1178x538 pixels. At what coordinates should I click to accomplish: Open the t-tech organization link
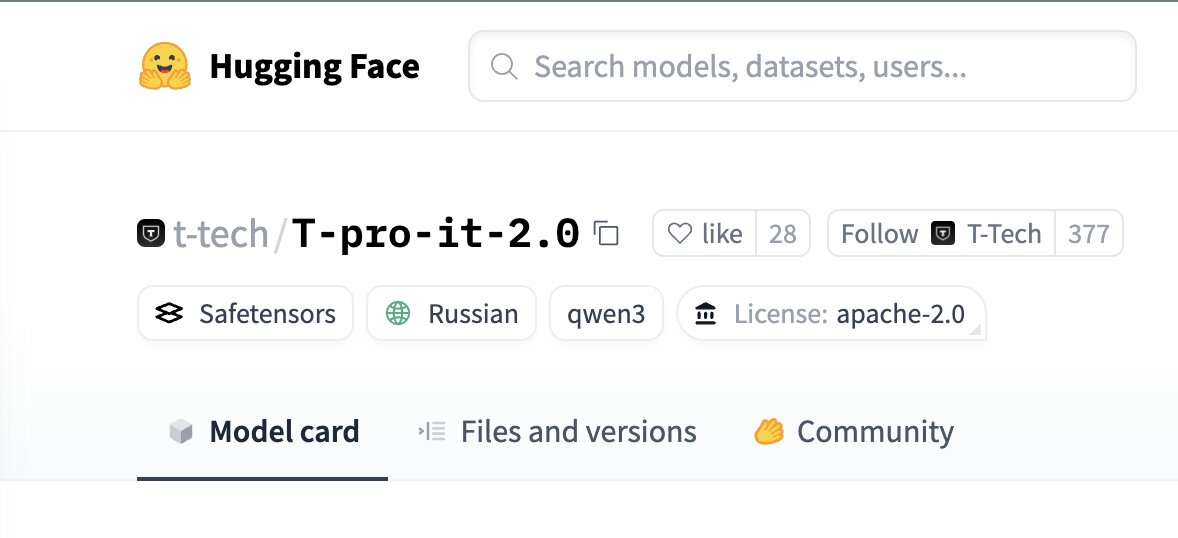pos(221,234)
